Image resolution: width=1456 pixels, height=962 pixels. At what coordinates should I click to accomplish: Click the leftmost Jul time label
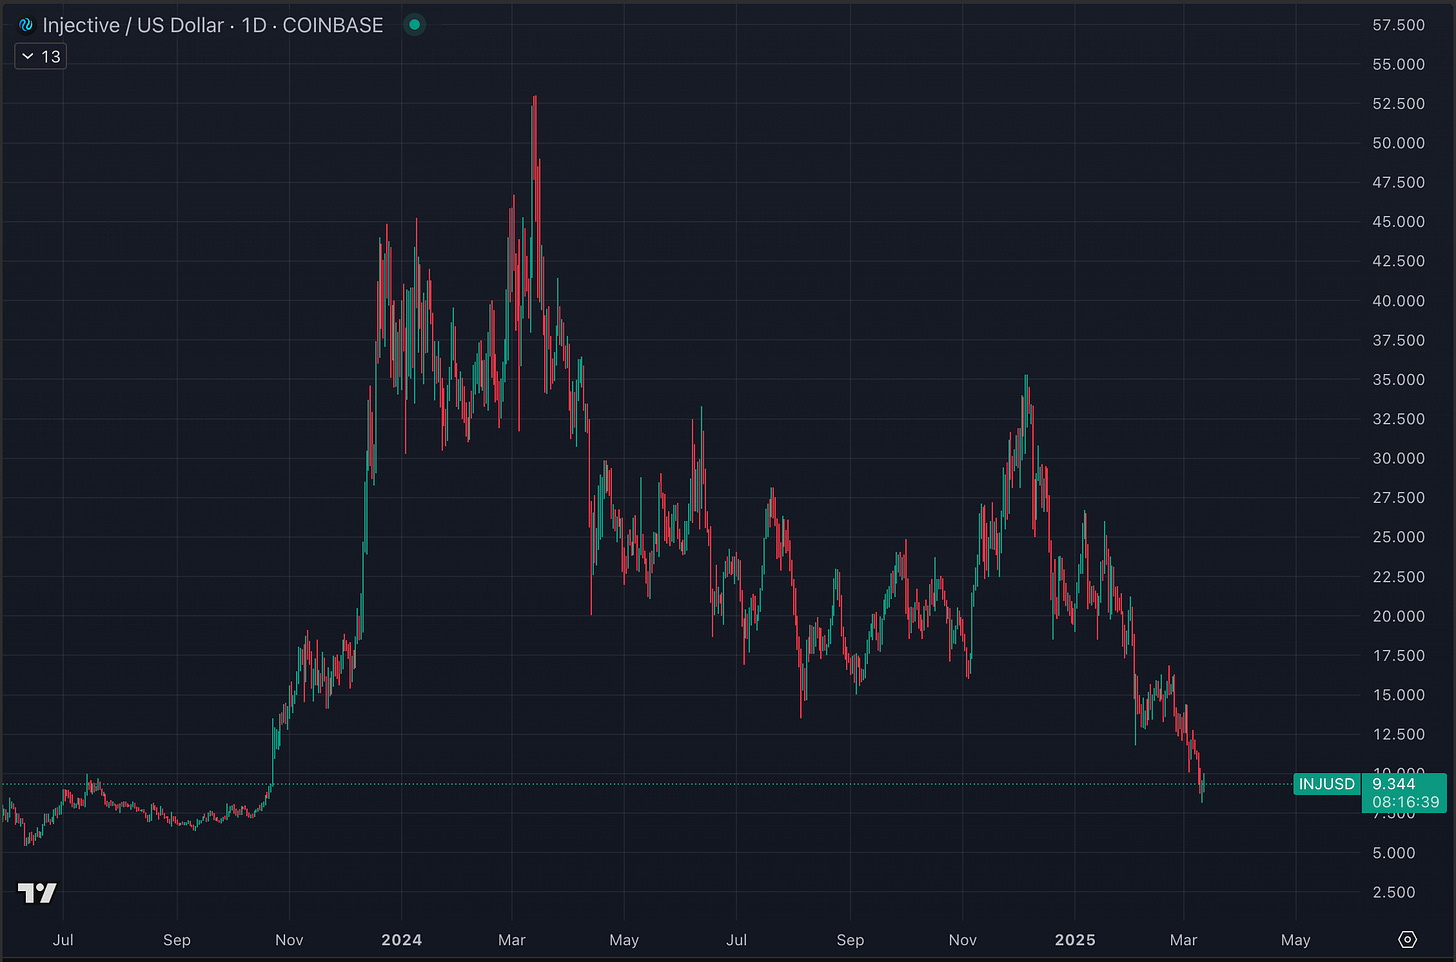tap(63, 940)
